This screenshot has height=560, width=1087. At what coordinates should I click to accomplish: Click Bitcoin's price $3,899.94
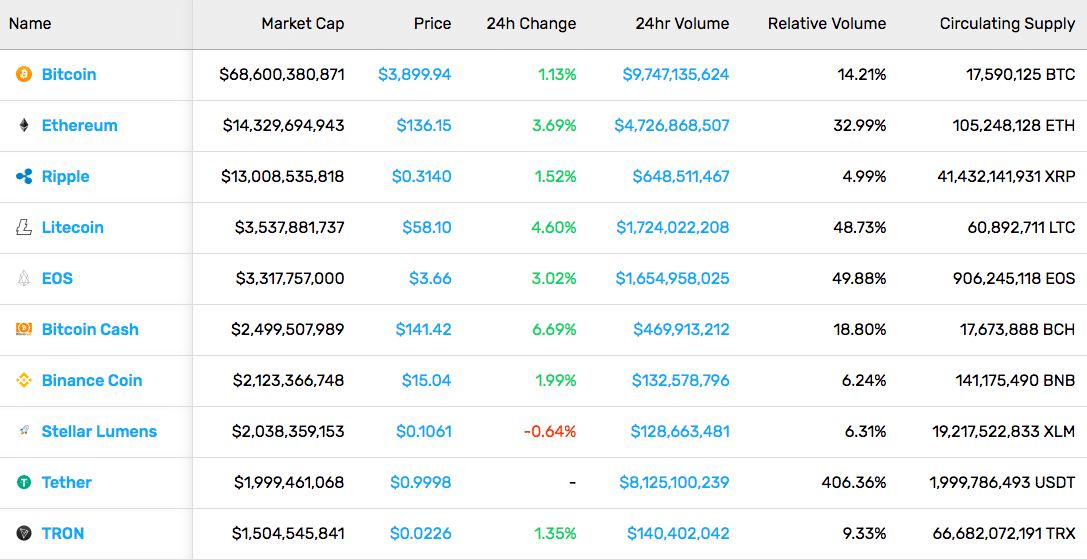[x=415, y=75]
